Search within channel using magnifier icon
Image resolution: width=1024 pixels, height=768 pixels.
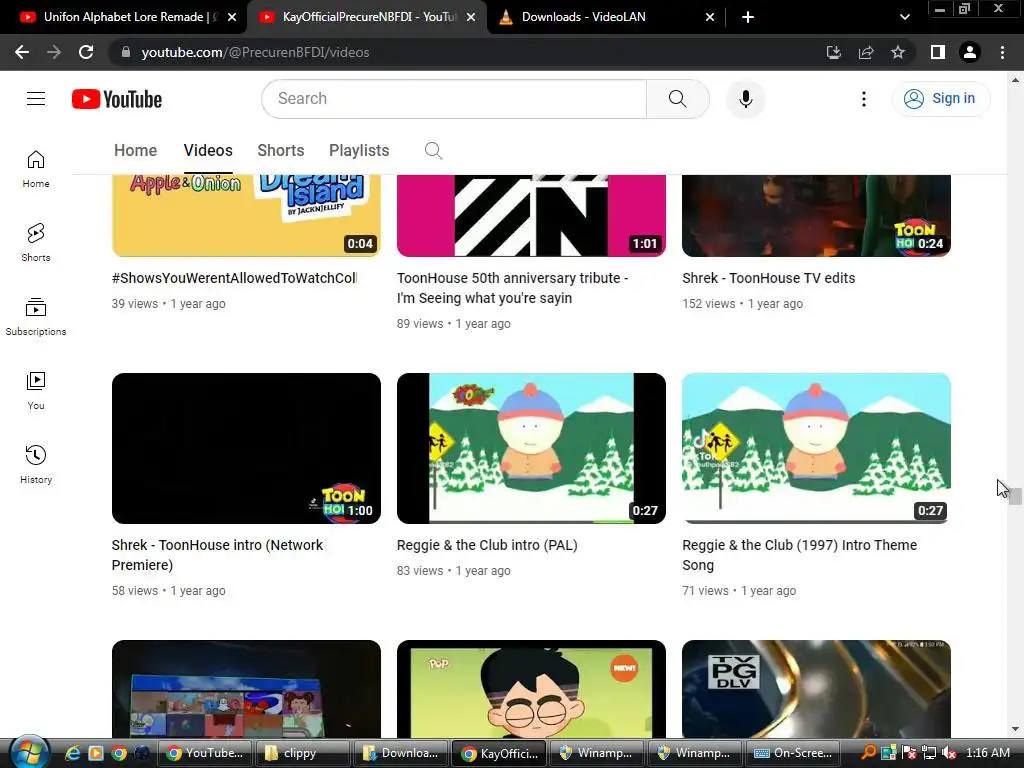click(433, 151)
